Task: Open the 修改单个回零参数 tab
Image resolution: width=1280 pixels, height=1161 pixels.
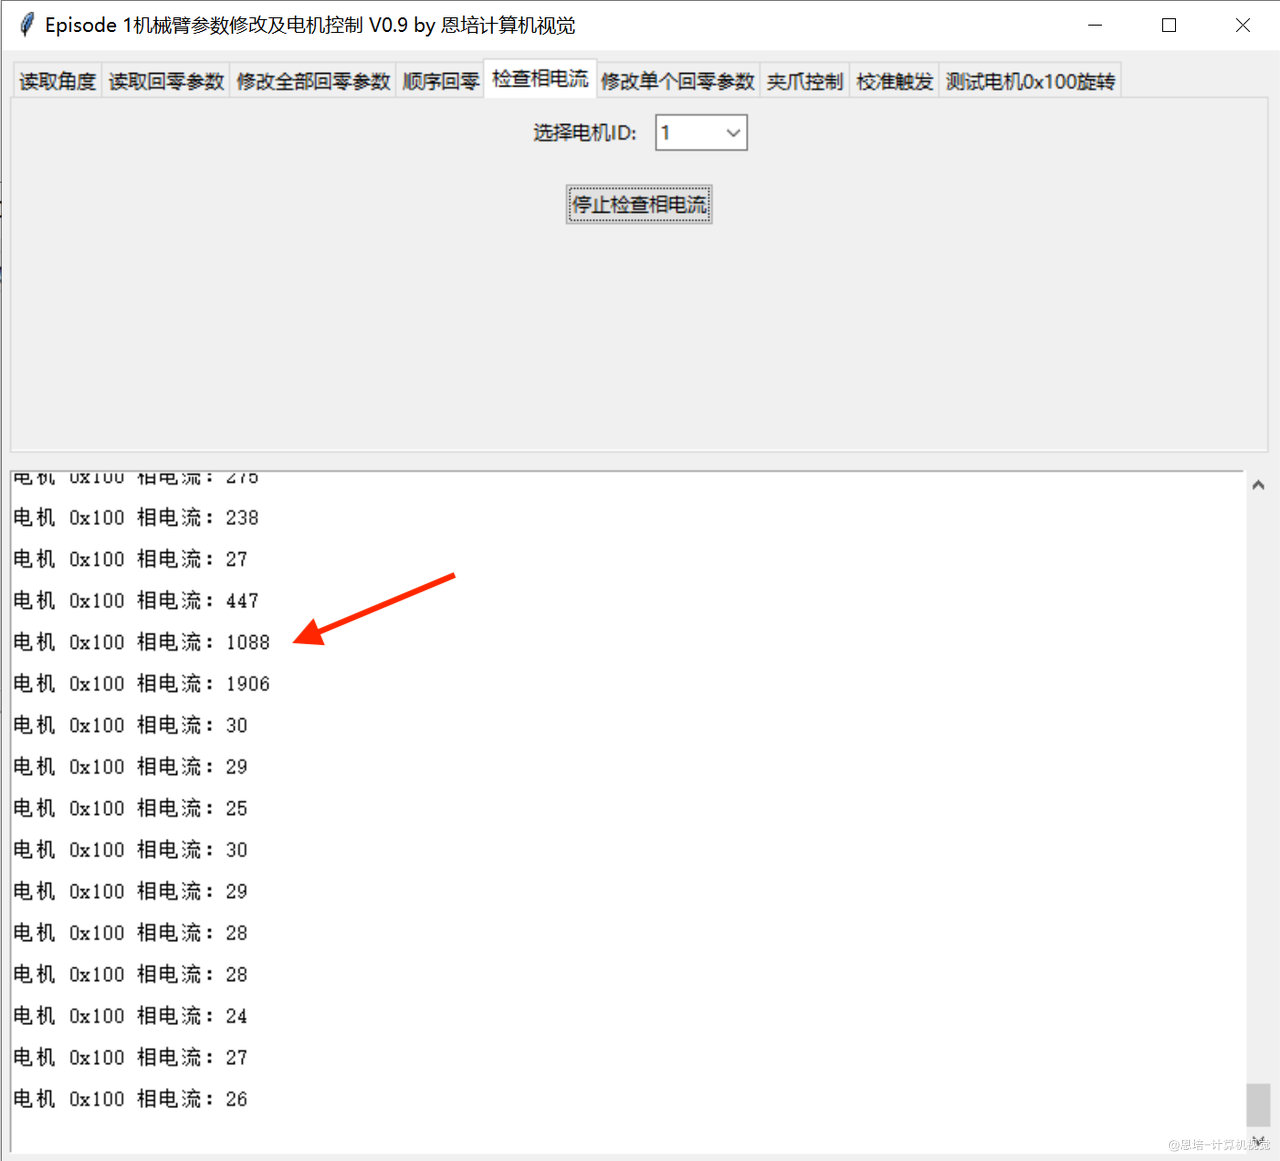Action: coord(678,81)
